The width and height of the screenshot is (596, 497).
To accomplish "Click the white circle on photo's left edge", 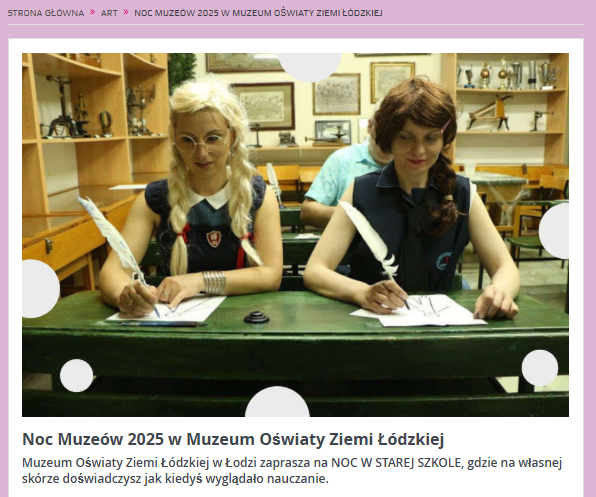I will [41, 289].
